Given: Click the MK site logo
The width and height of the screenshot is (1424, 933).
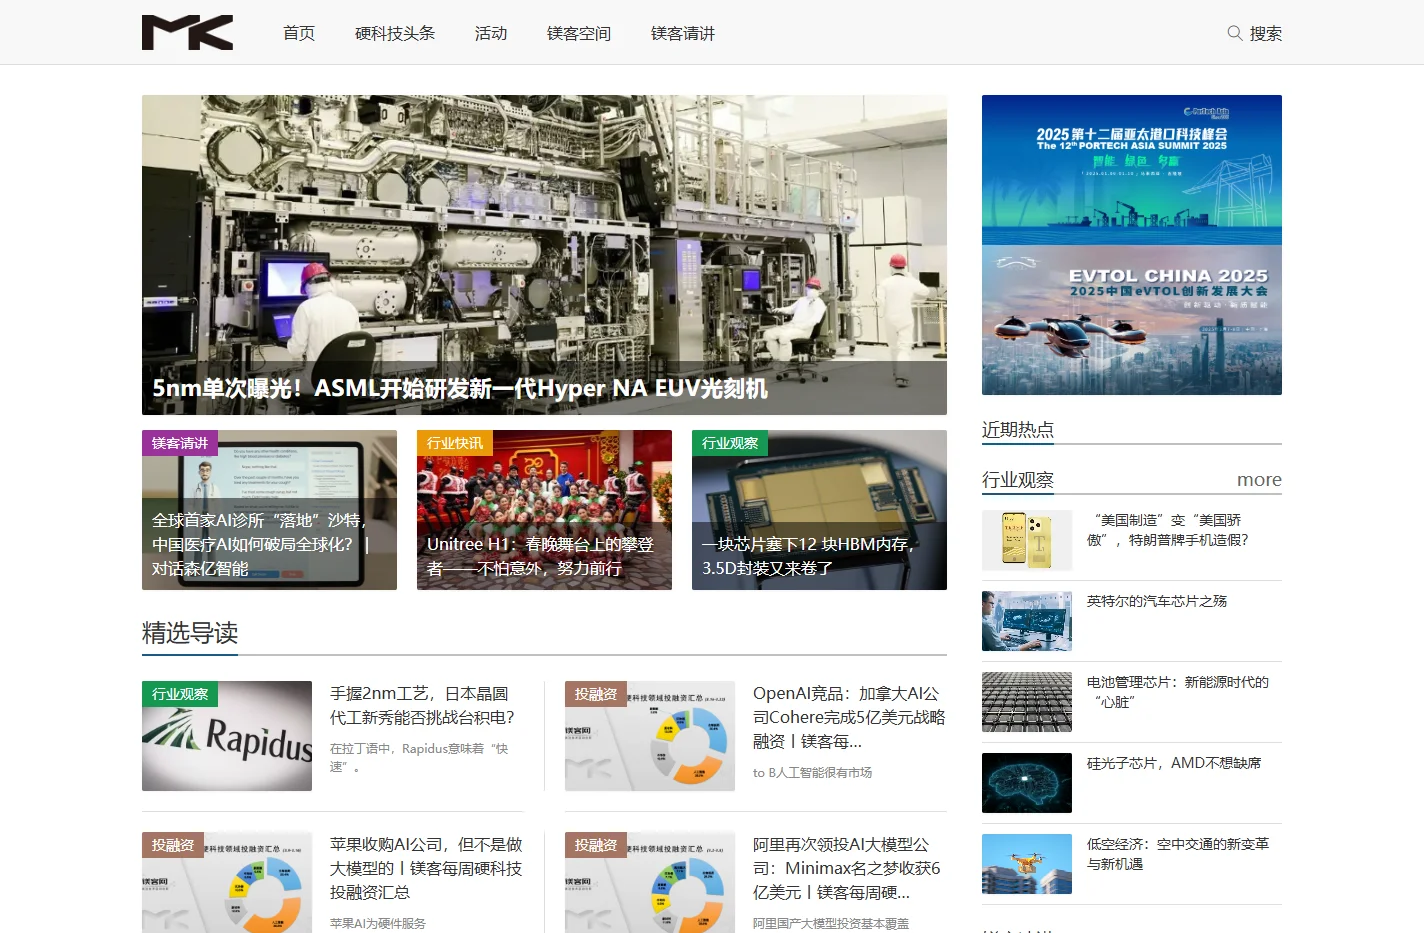Looking at the screenshot, I should (x=188, y=33).
